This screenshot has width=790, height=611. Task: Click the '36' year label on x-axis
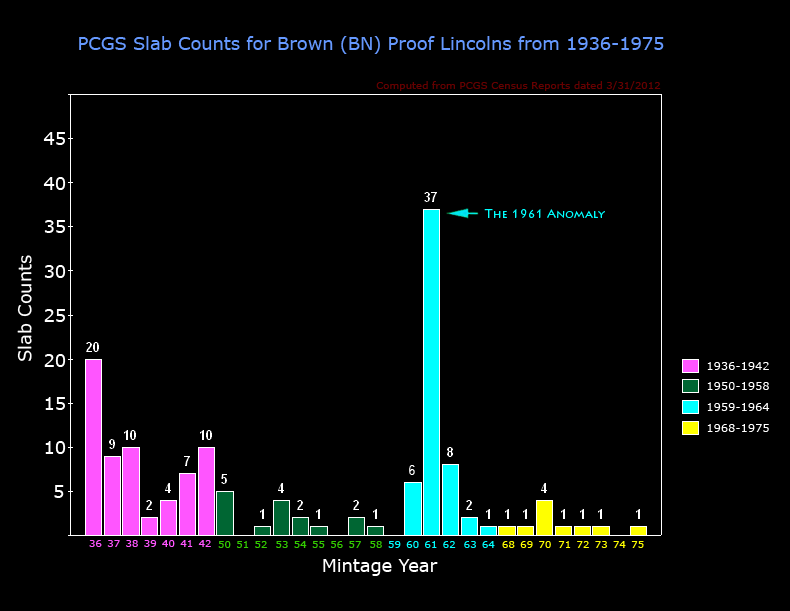click(95, 544)
